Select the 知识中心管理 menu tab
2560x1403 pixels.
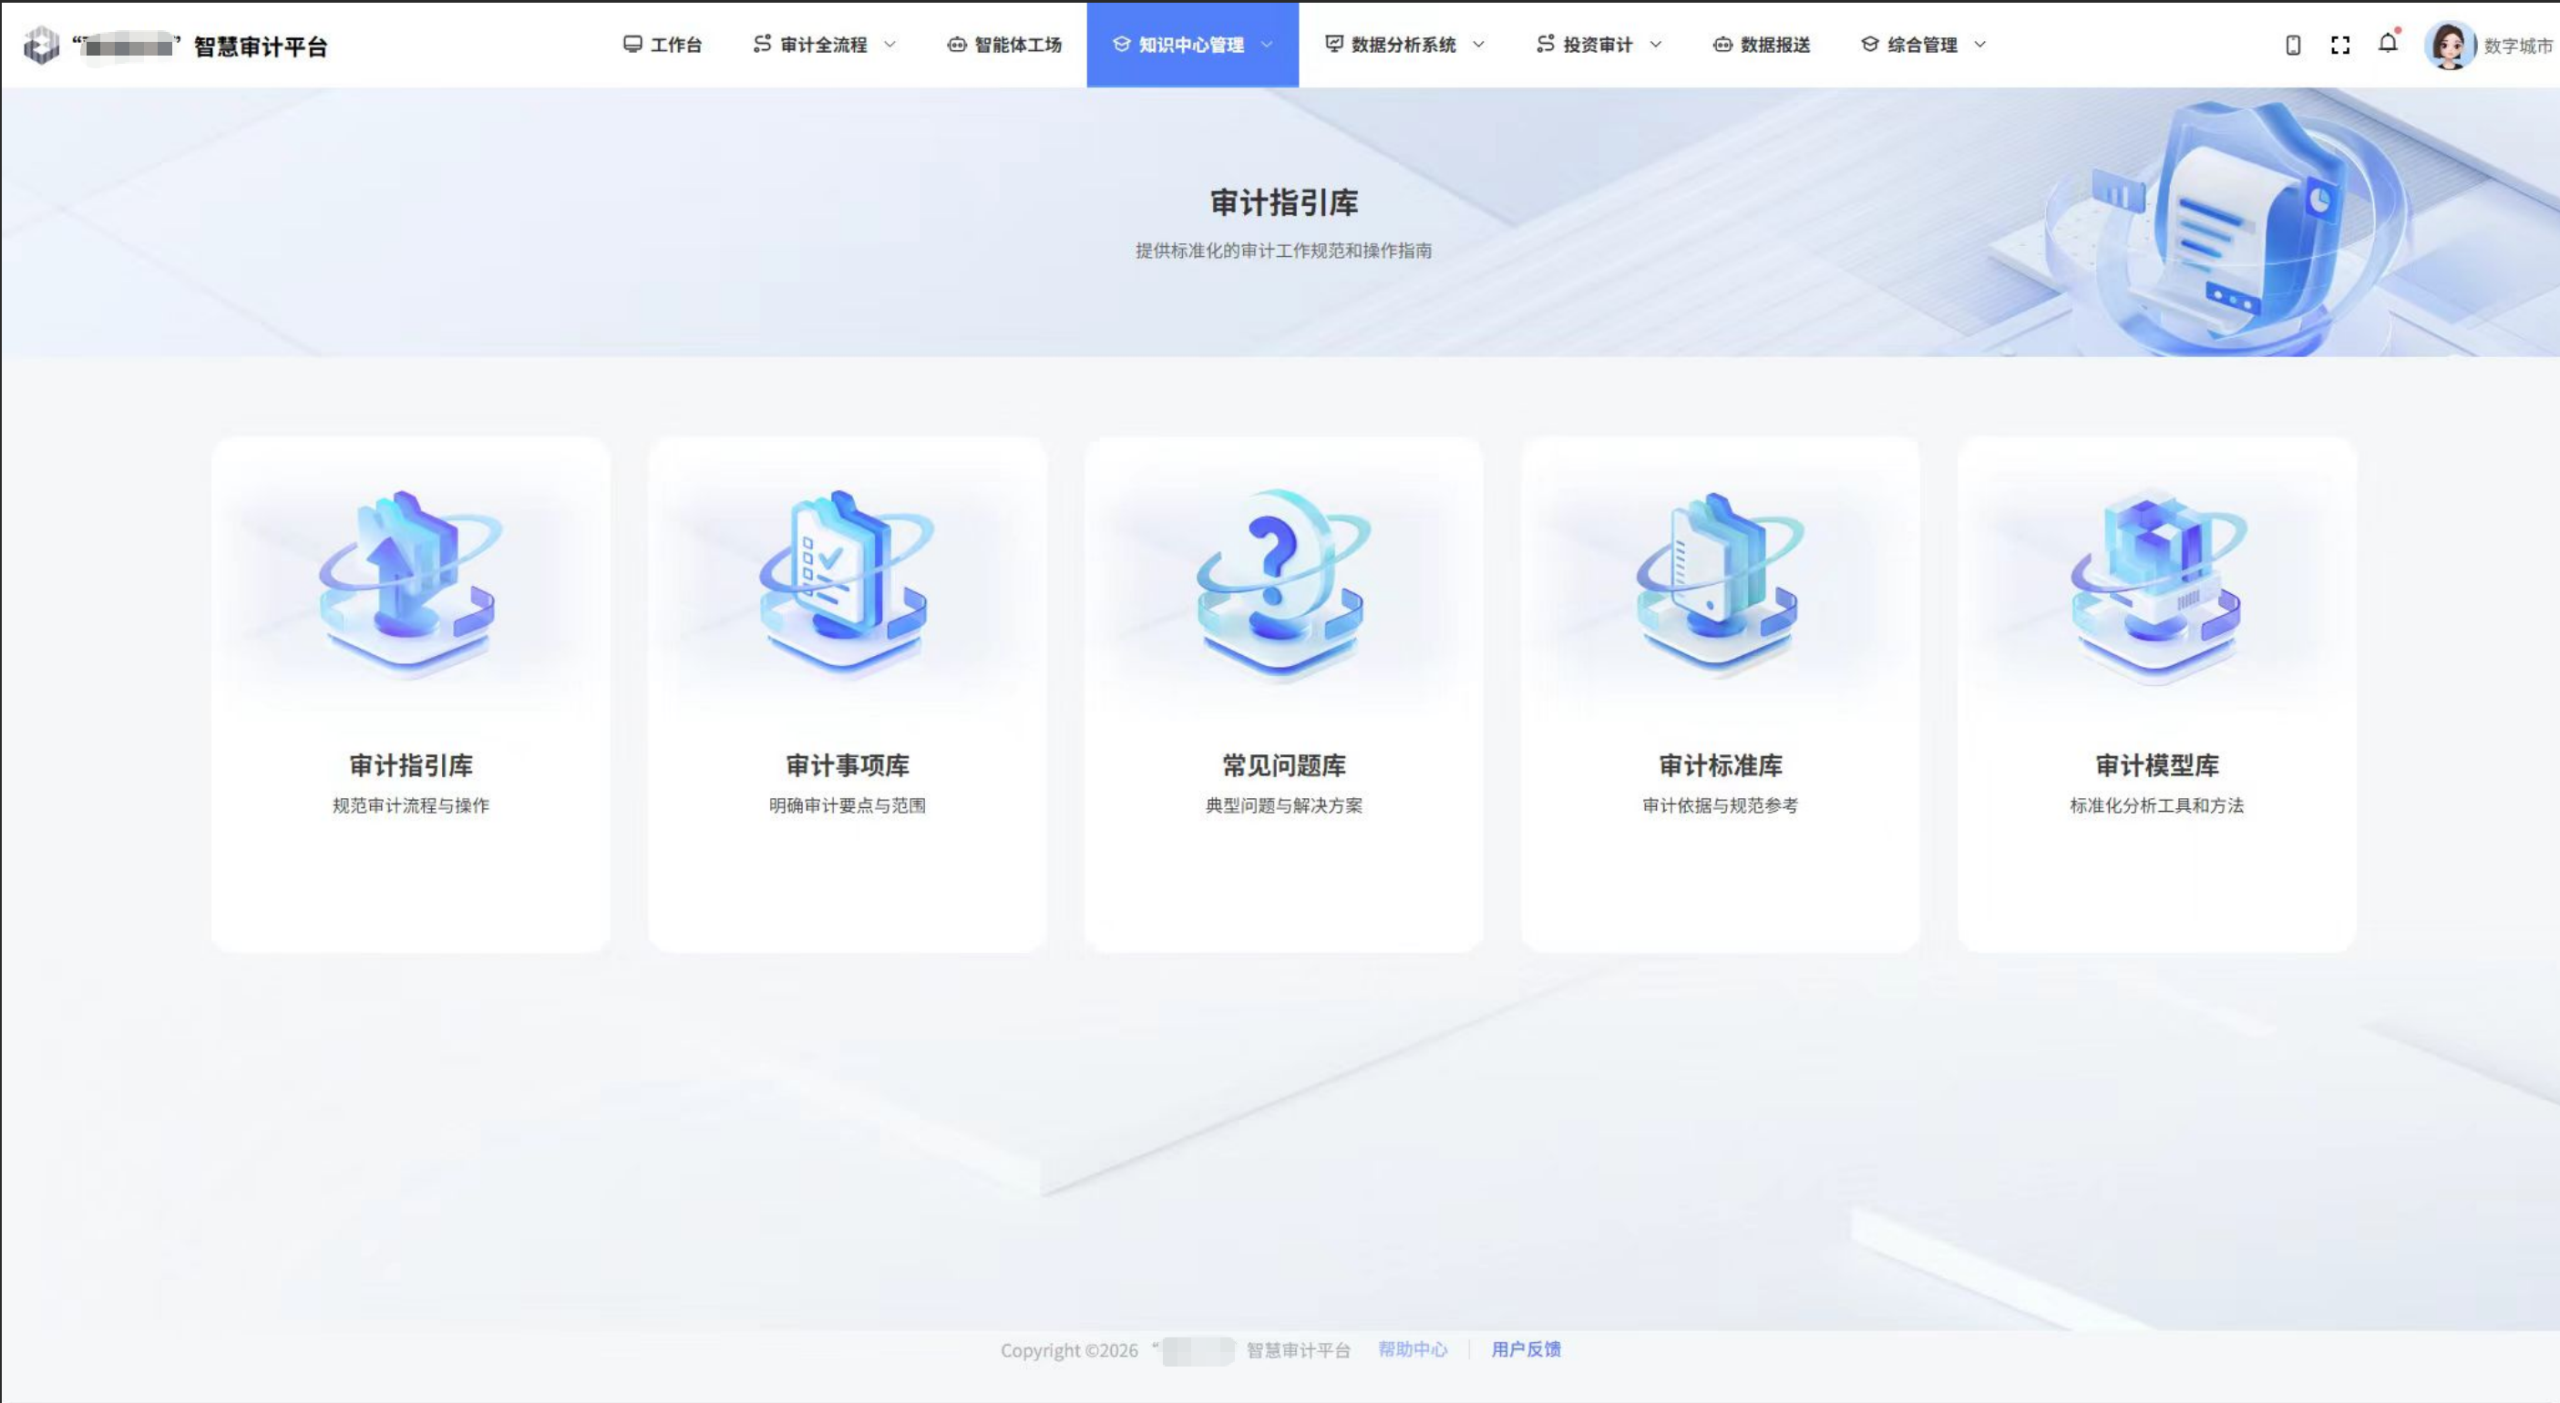click(1193, 44)
